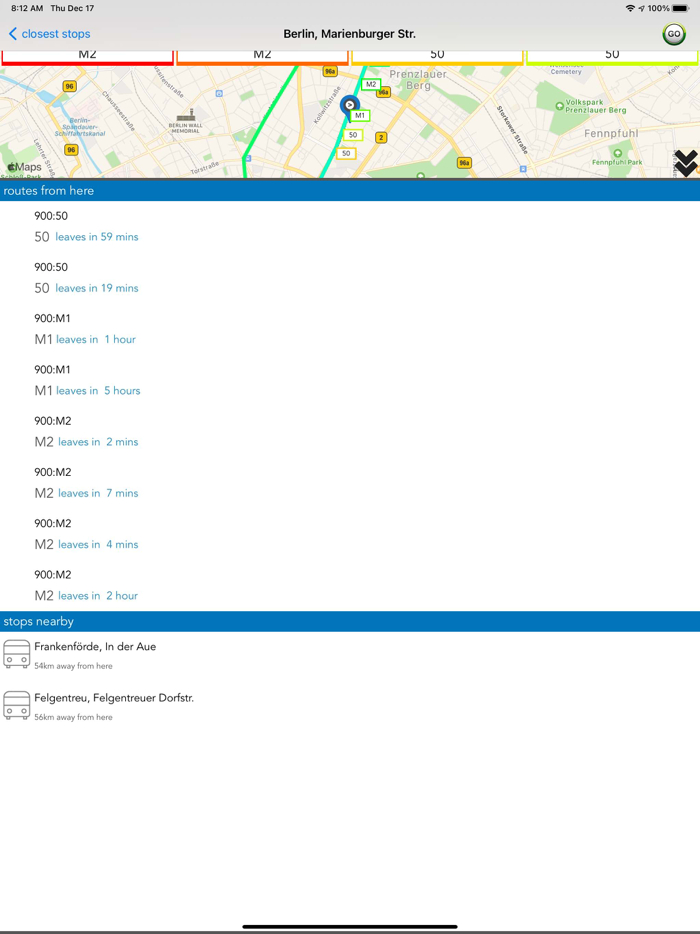
Task: Tap the bus icon beside Felgentreu stop
Action: tap(17, 705)
